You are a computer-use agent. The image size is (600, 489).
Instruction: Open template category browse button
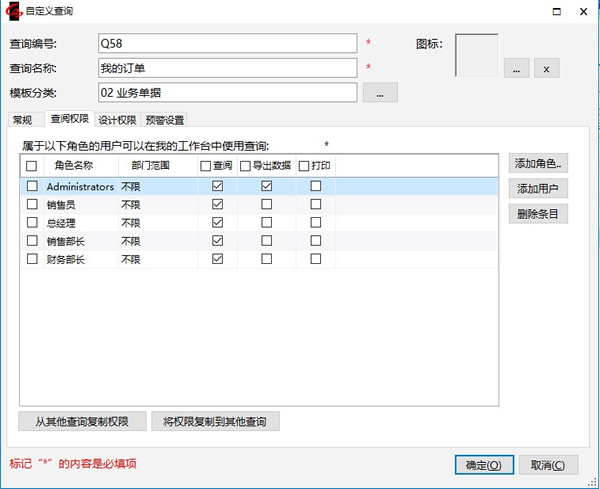pyautogui.click(x=380, y=93)
